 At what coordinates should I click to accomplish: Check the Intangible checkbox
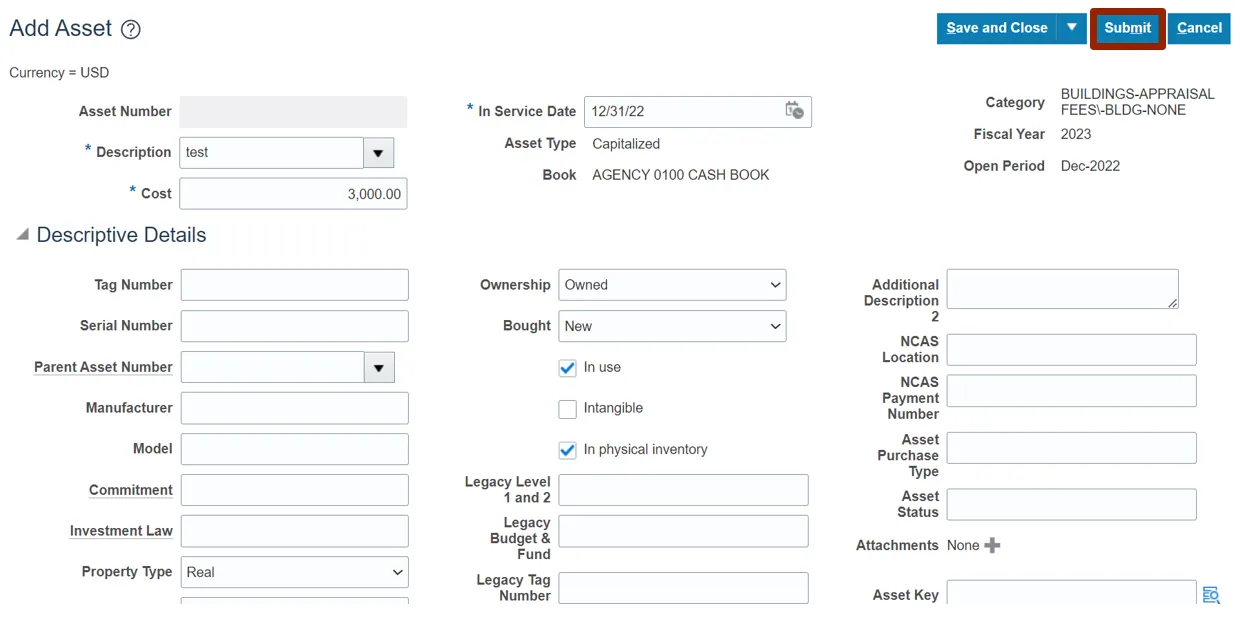(568, 409)
